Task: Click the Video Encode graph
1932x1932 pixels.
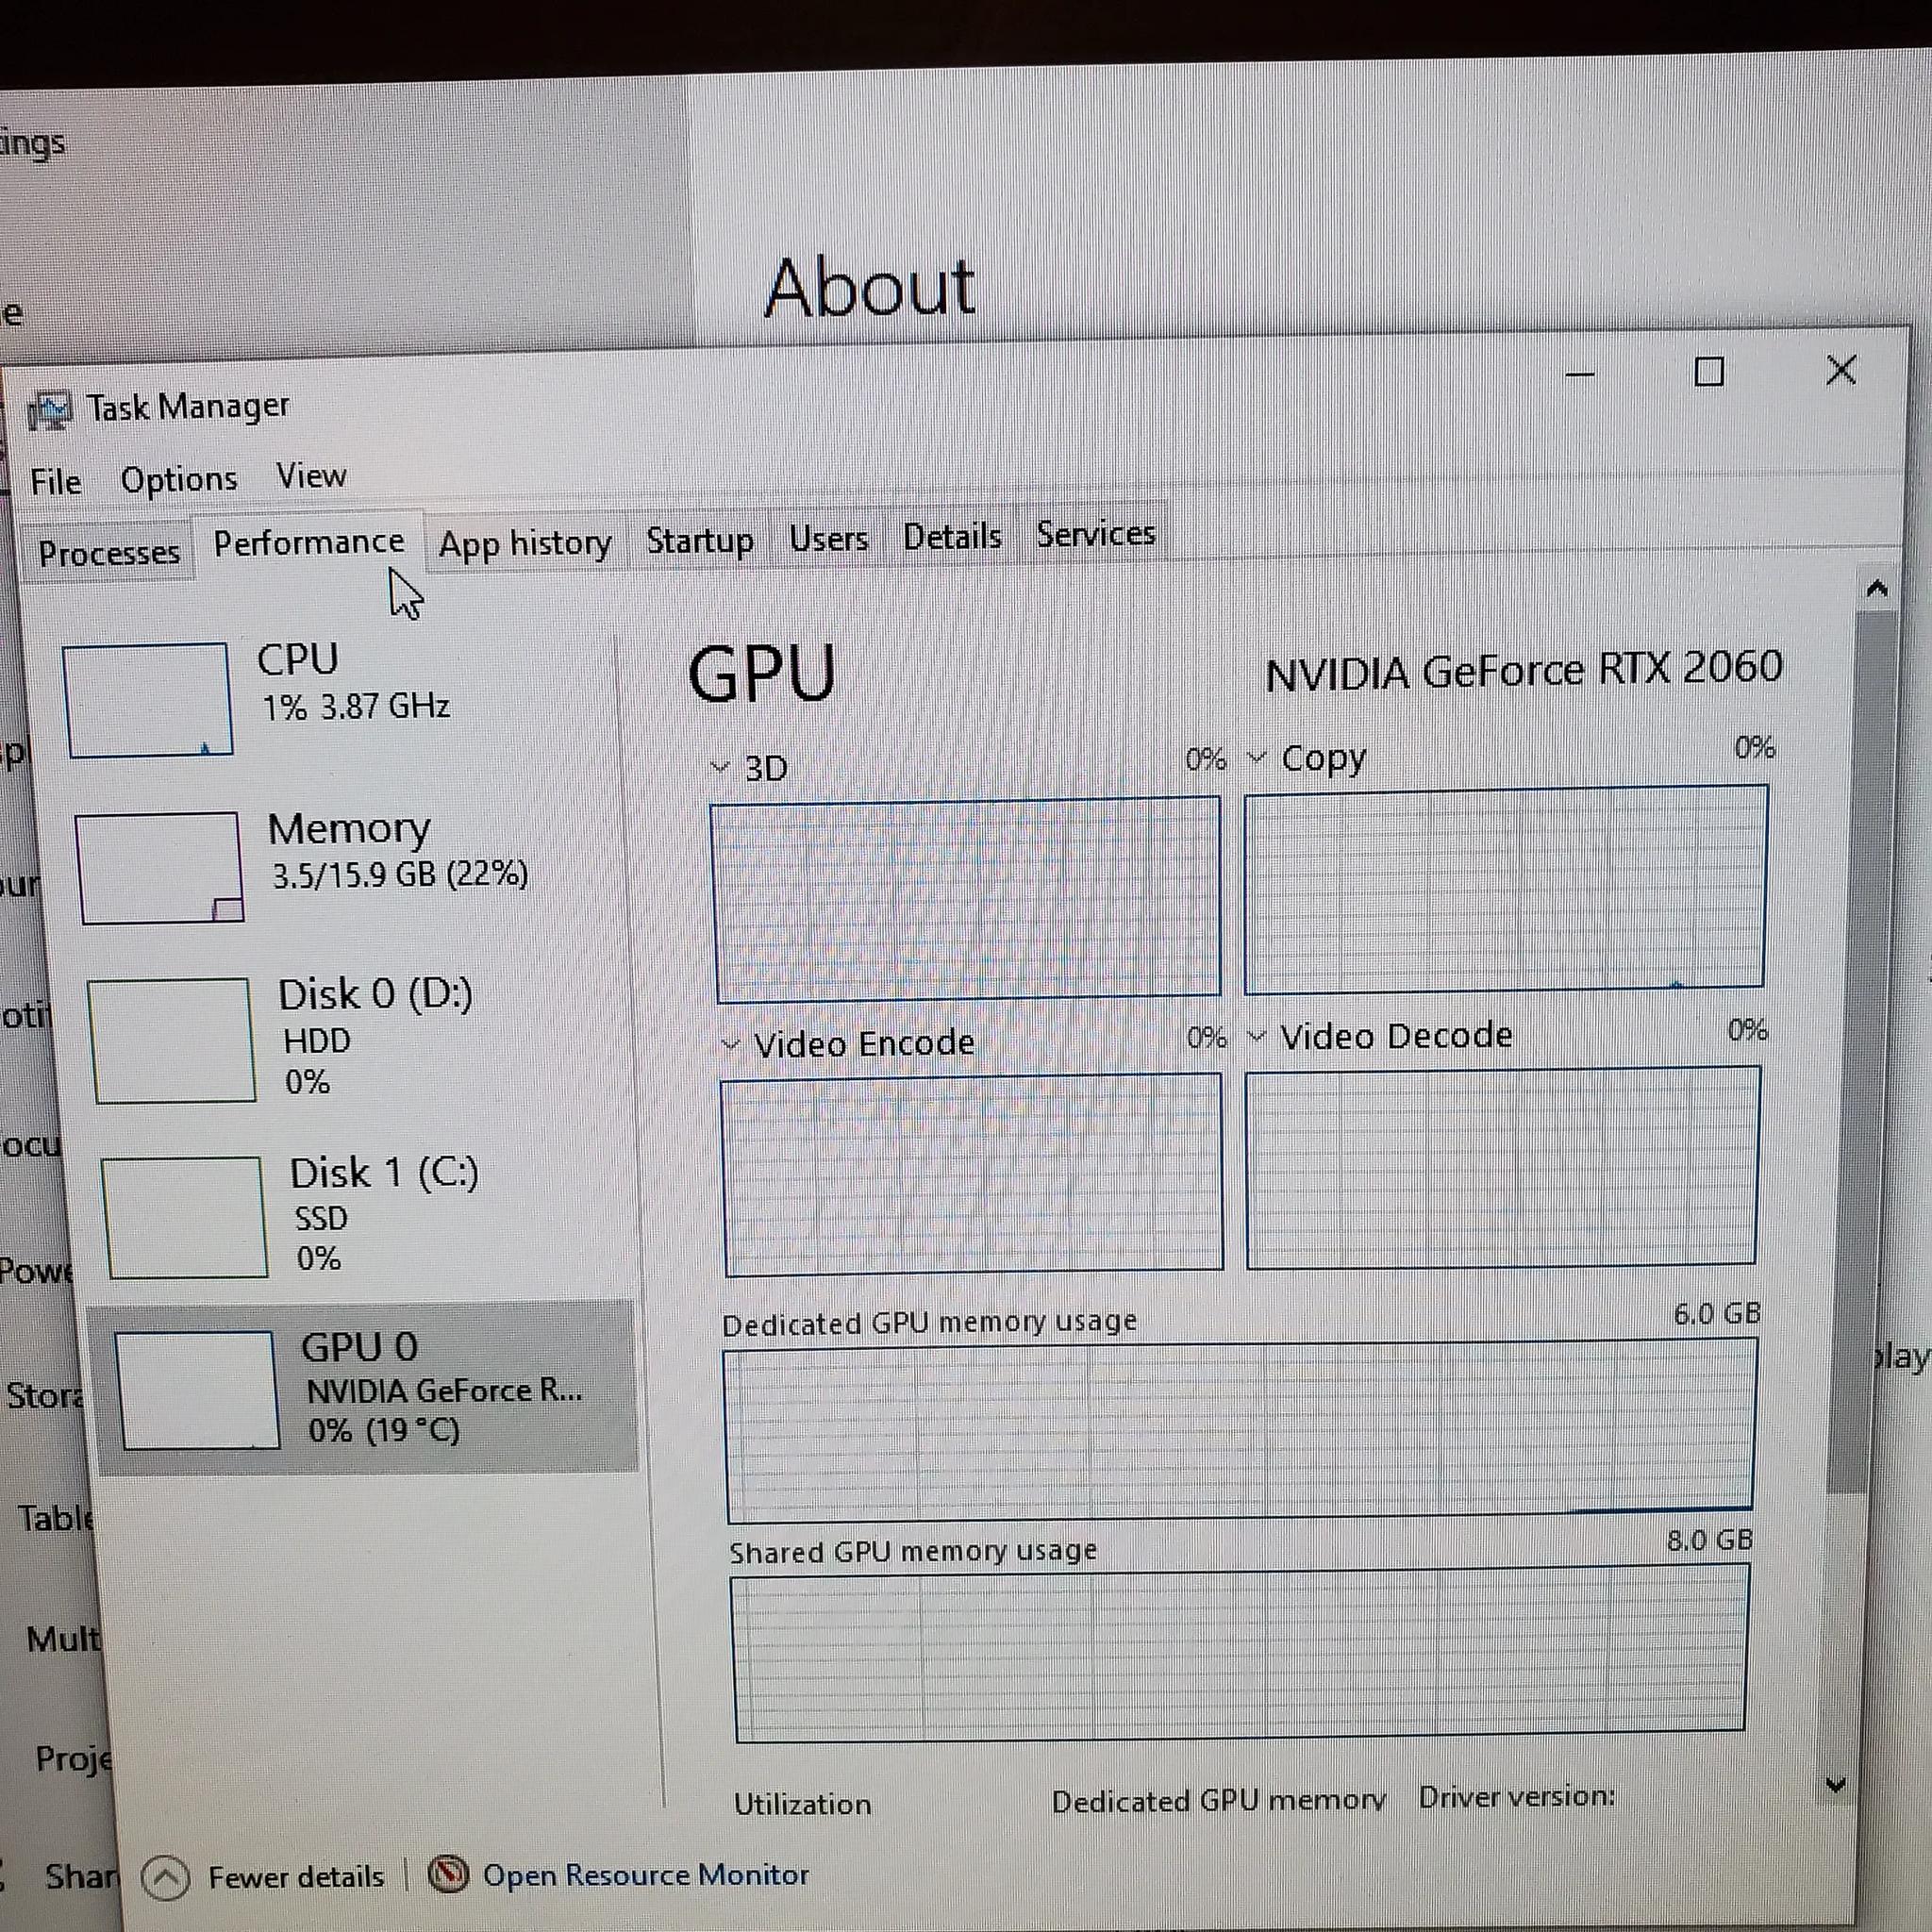Action: click(x=972, y=1174)
